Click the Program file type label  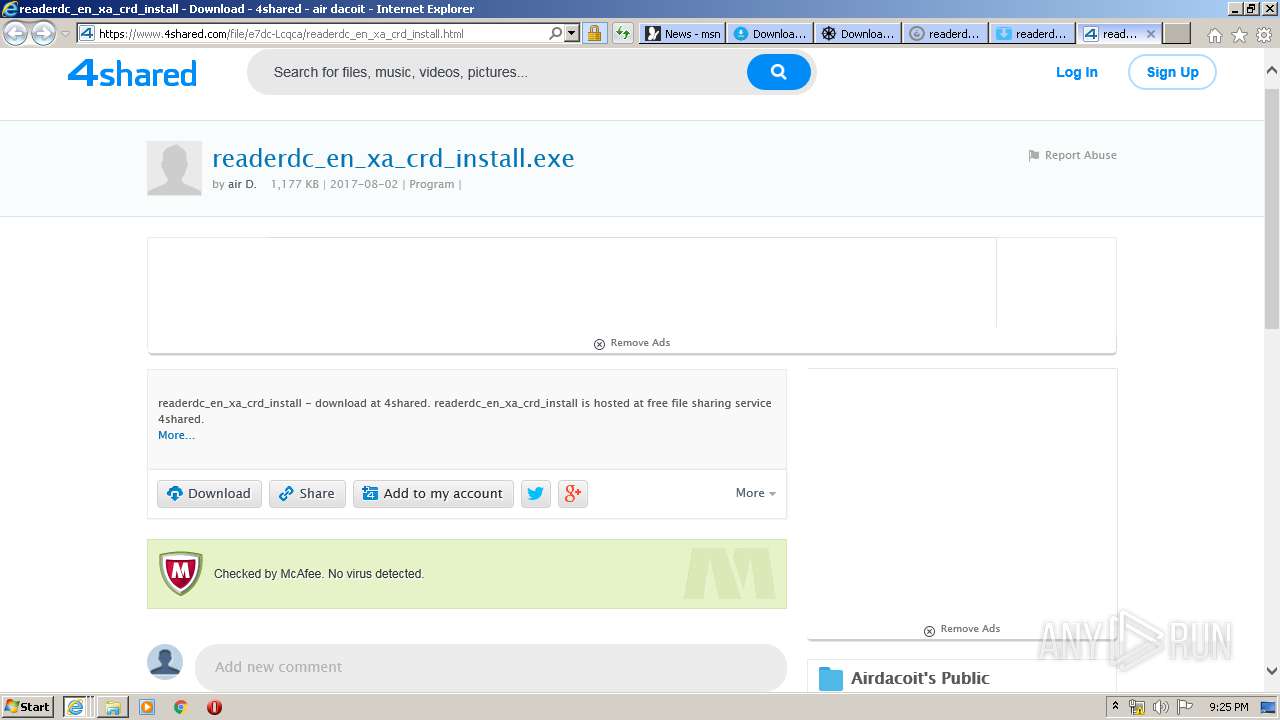432,184
